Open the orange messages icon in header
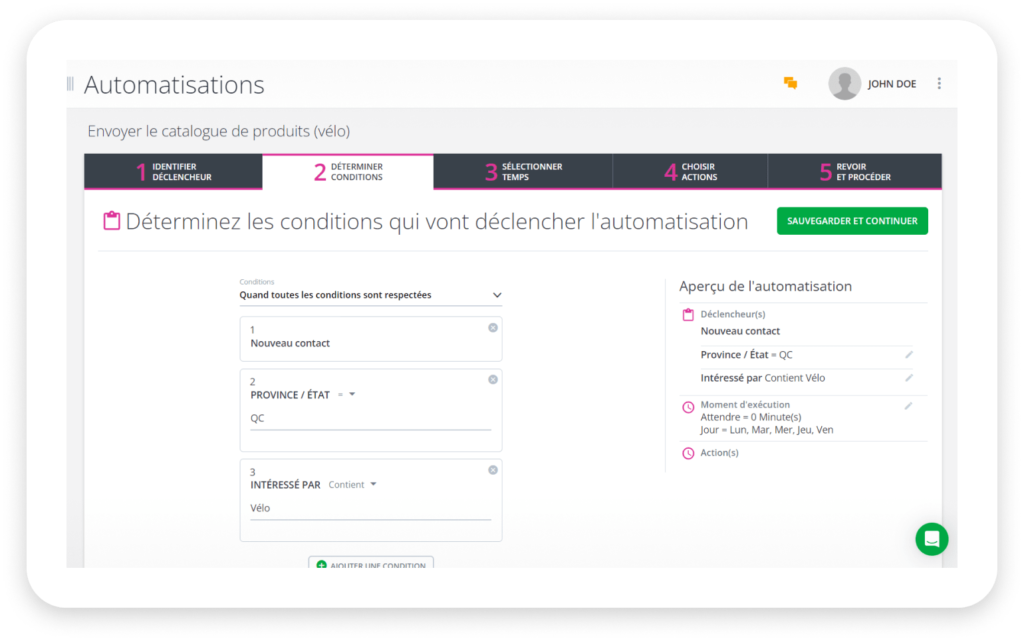This screenshot has height=641, width=1024. (x=790, y=84)
